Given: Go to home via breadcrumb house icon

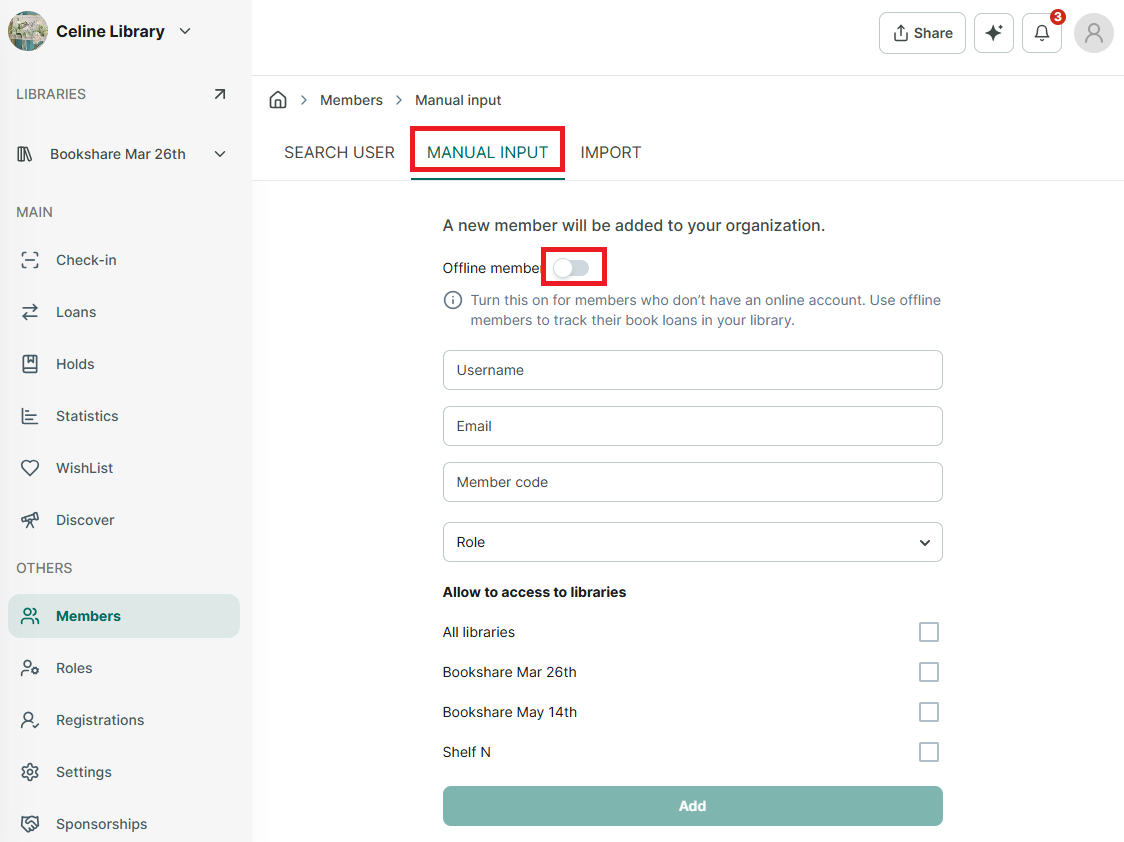Looking at the screenshot, I should pos(278,100).
